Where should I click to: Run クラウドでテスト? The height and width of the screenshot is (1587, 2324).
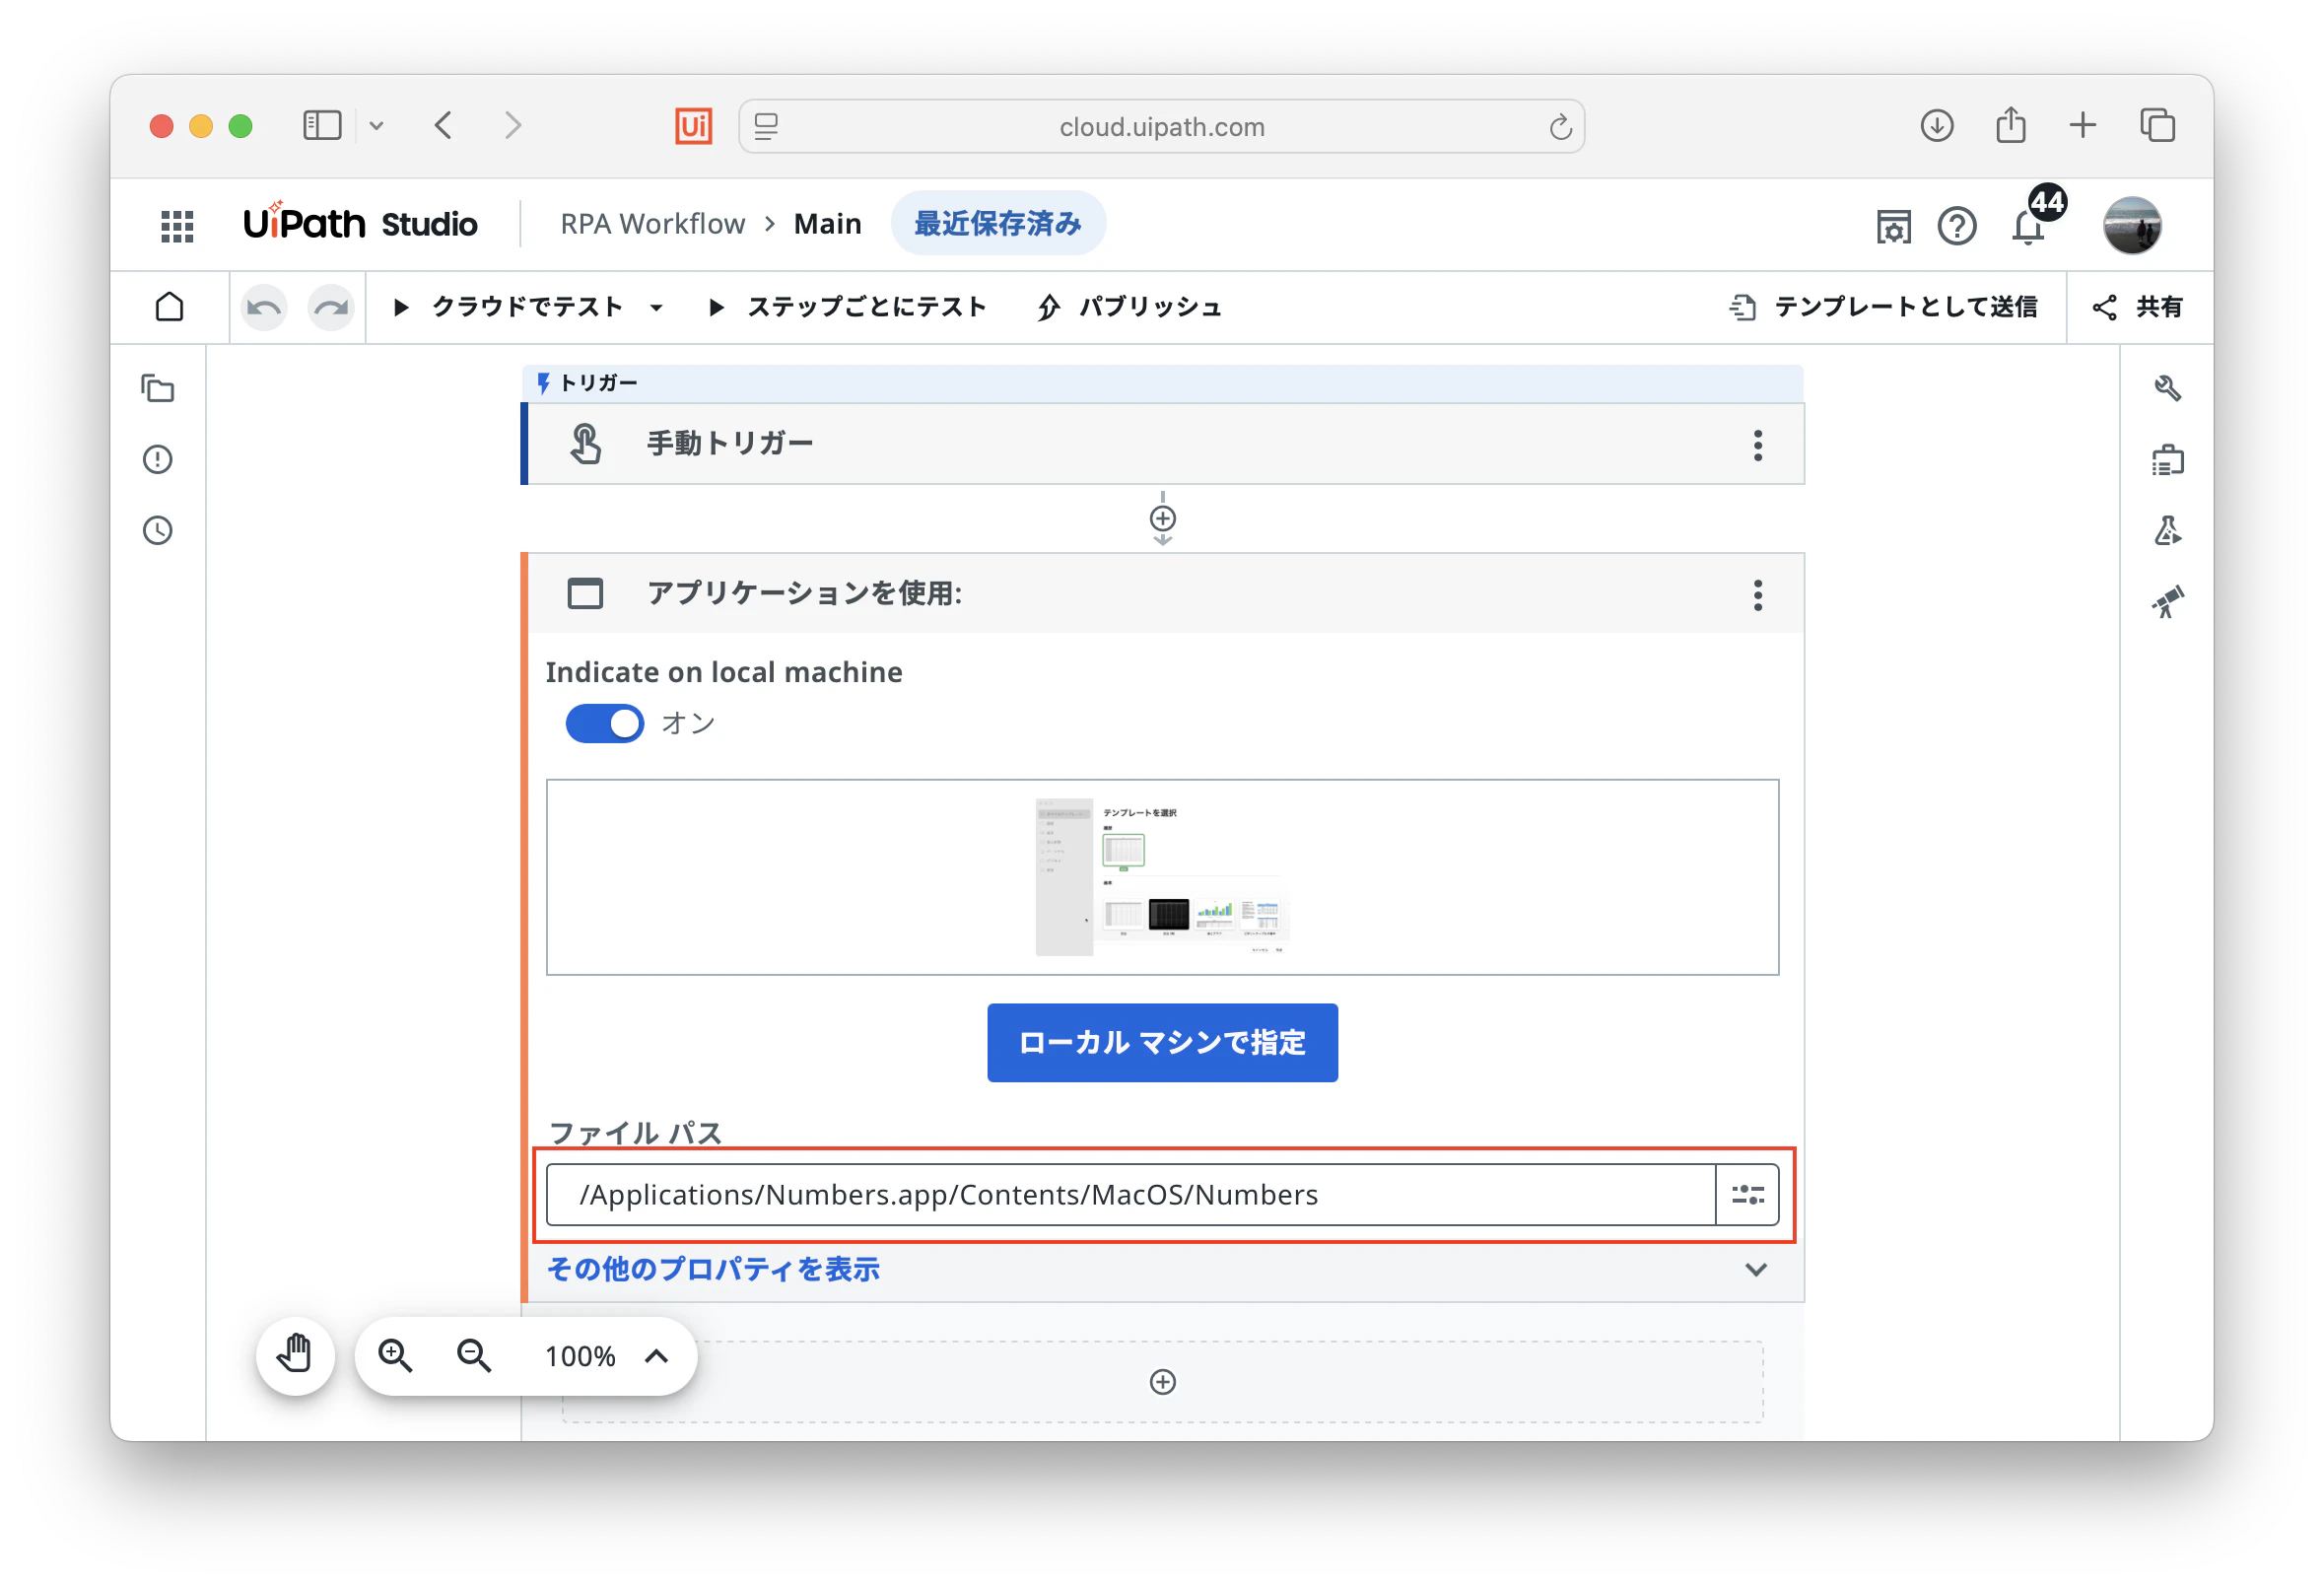click(x=510, y=307)
